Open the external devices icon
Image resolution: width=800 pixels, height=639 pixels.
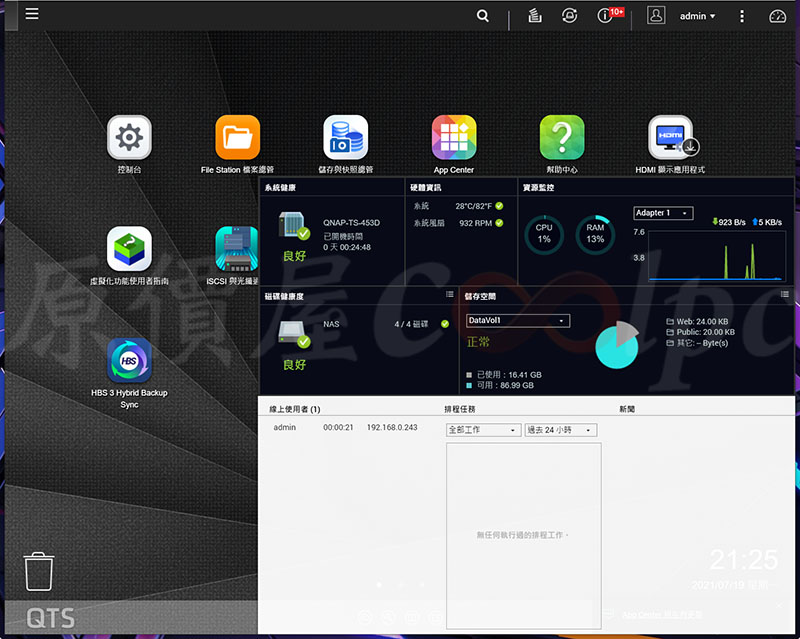pos(569,16)
